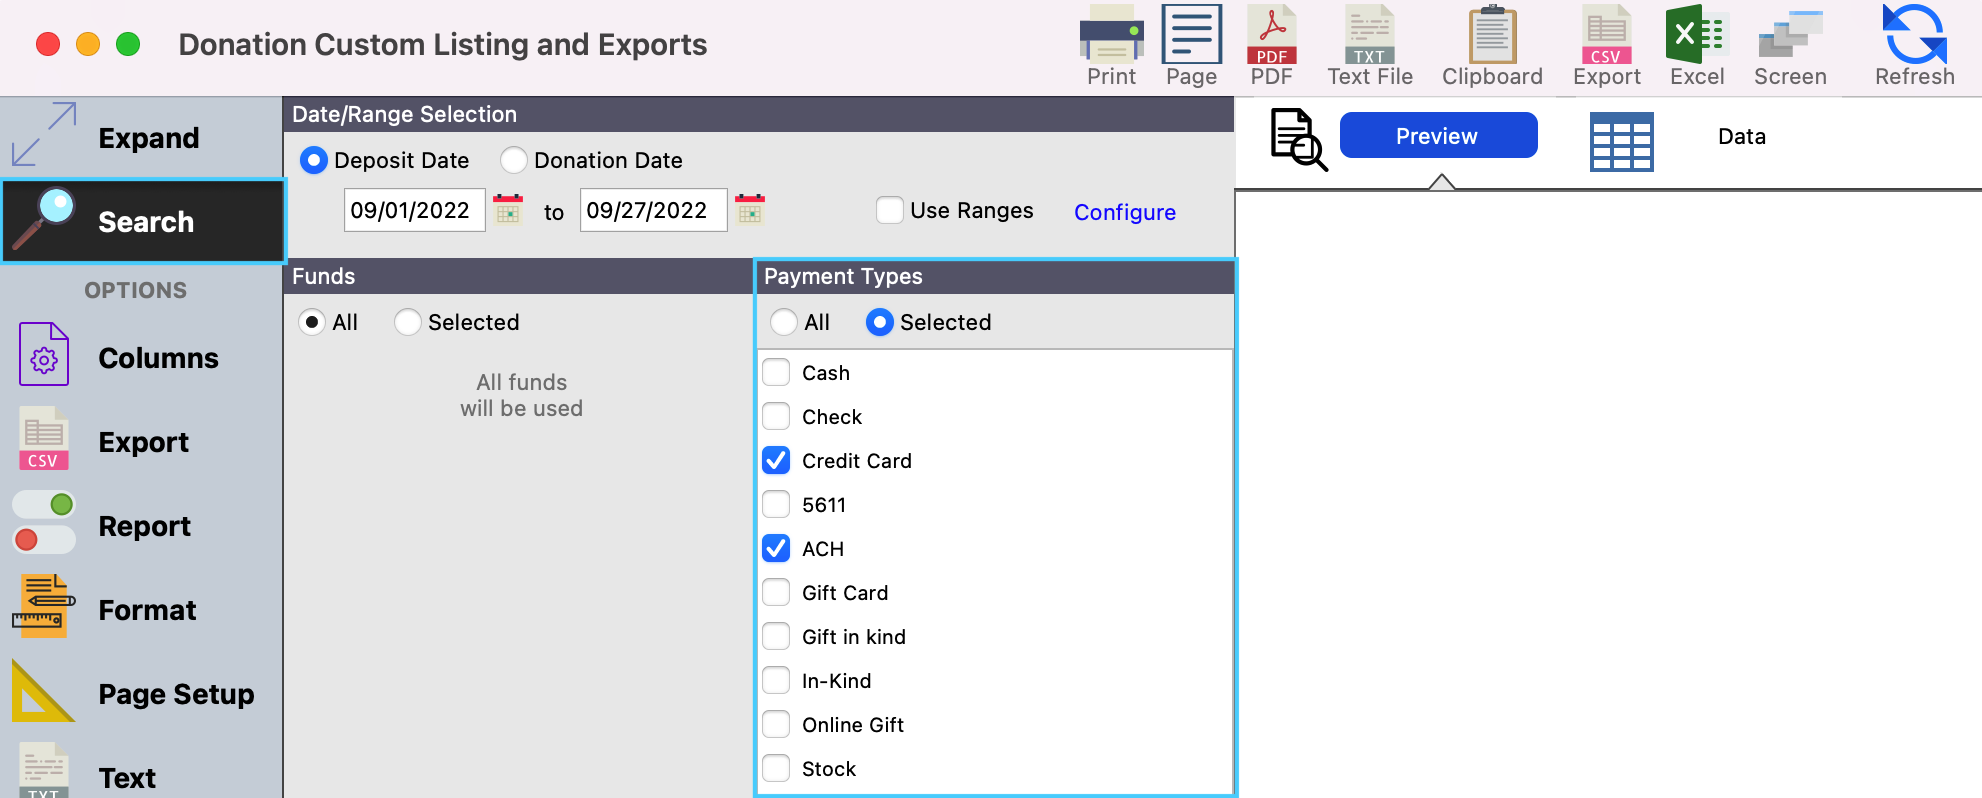
Task: Click the CSV Export toolbar icon
Action: [x=1606, y=36]
